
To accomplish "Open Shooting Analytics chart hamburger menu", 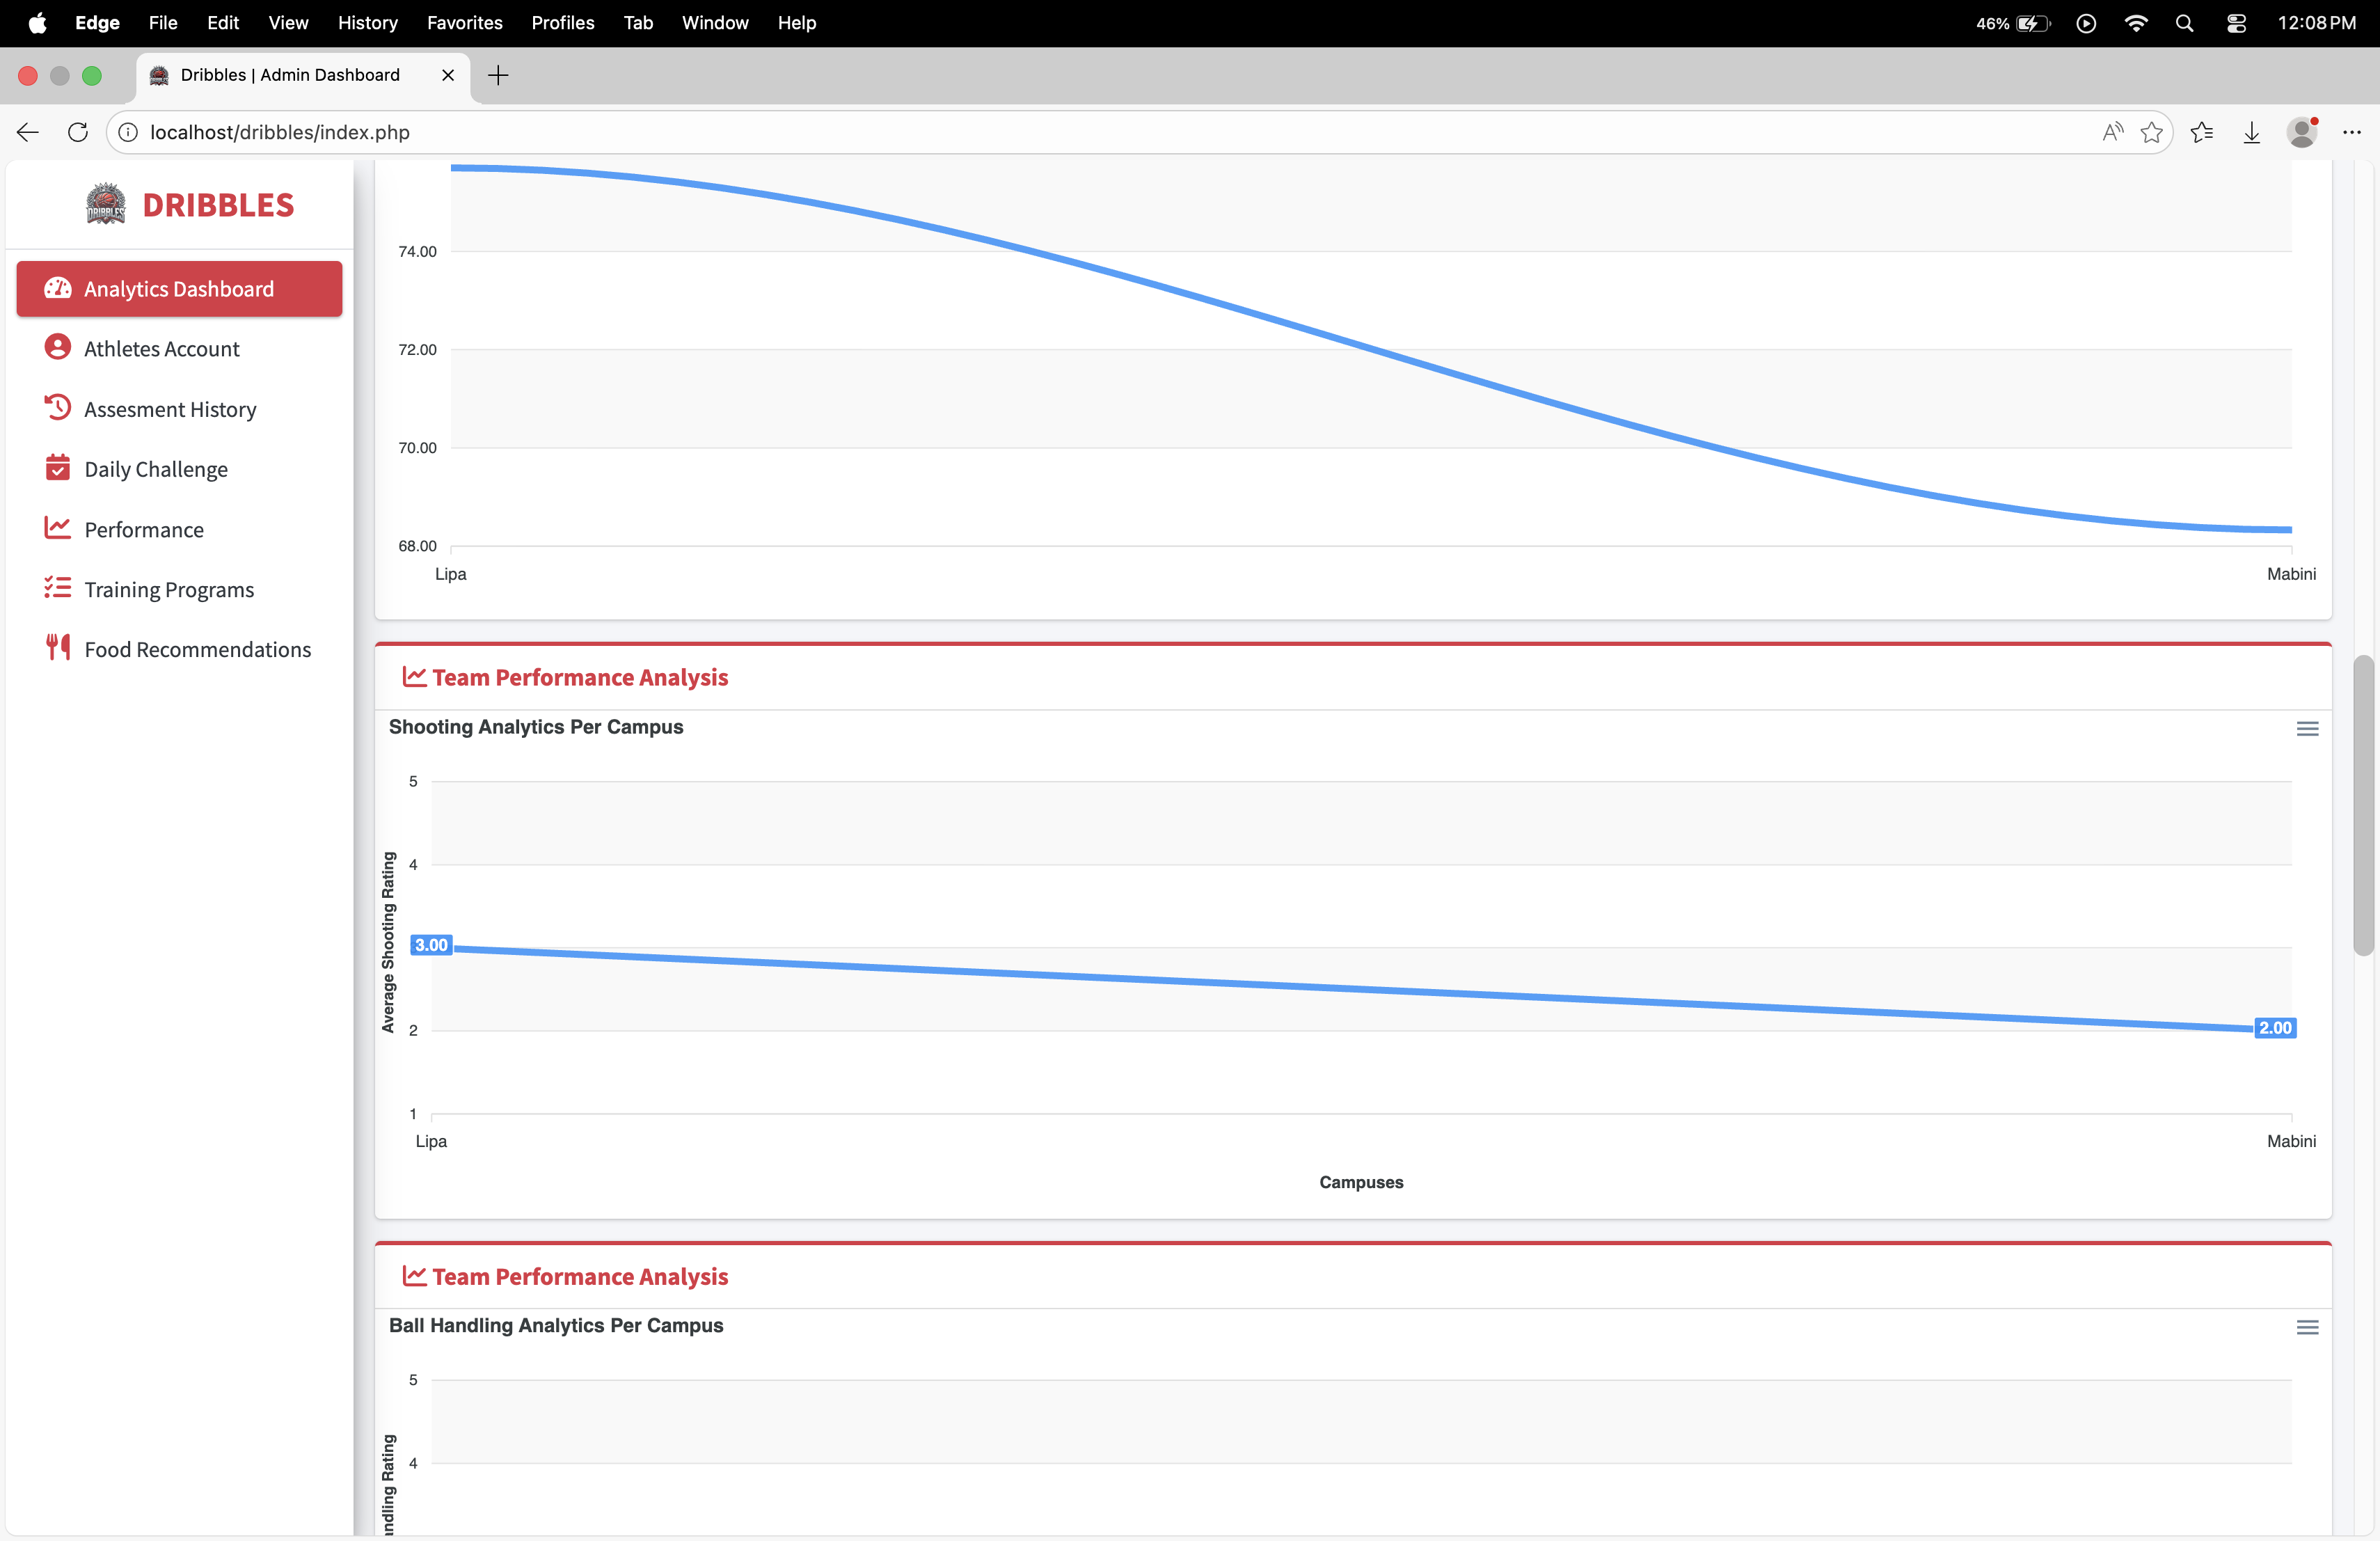I will 2307,729.
